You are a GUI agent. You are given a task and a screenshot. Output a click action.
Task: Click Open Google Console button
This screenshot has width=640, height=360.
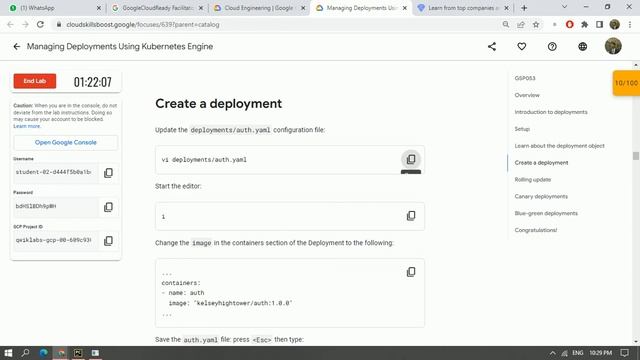pyautogui.click(x=66, y=142)
